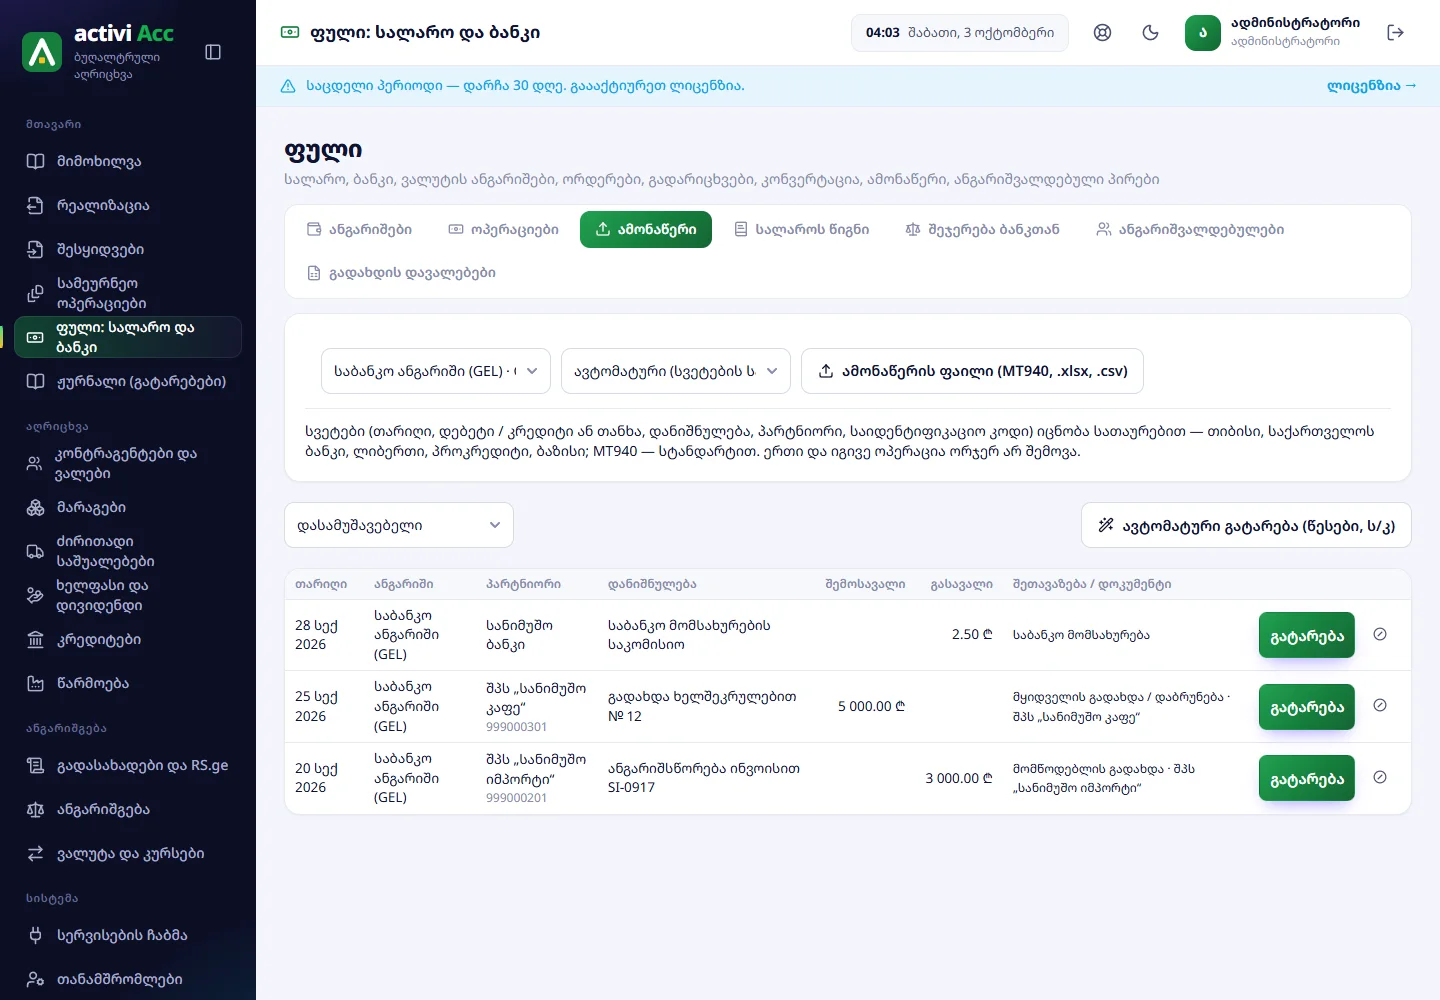Screen dimensions: 1440x1000
Task: Open წარმოება in the sidebar
Action: 128,683
